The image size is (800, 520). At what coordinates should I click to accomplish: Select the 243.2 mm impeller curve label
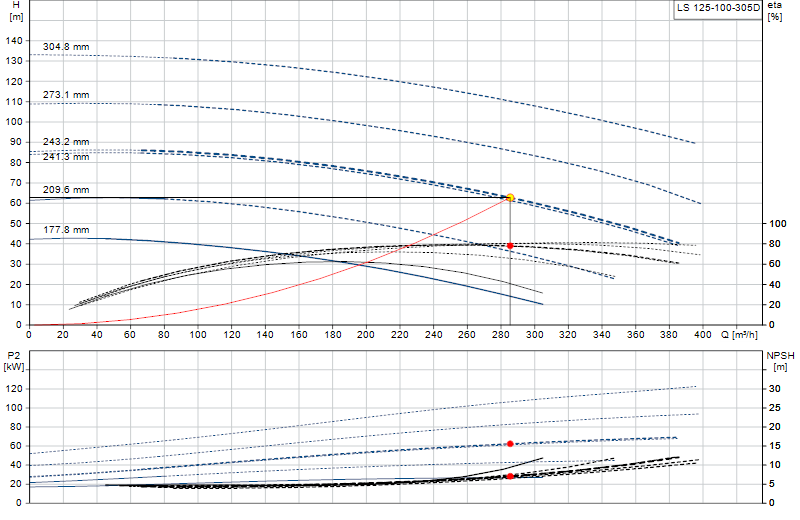(x=66, y=141)
